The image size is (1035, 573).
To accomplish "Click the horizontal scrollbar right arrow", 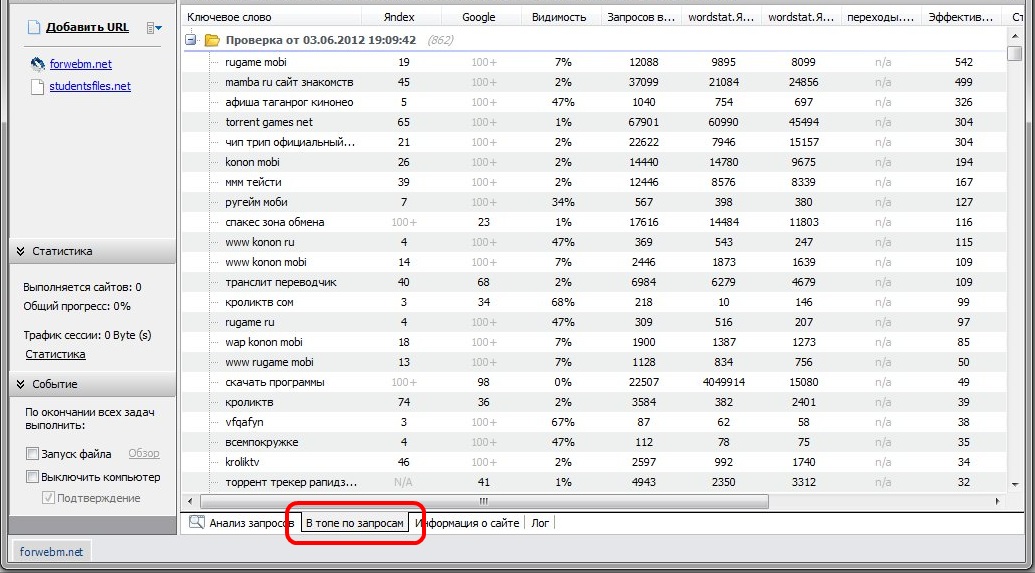I will (x=997, y=501).
